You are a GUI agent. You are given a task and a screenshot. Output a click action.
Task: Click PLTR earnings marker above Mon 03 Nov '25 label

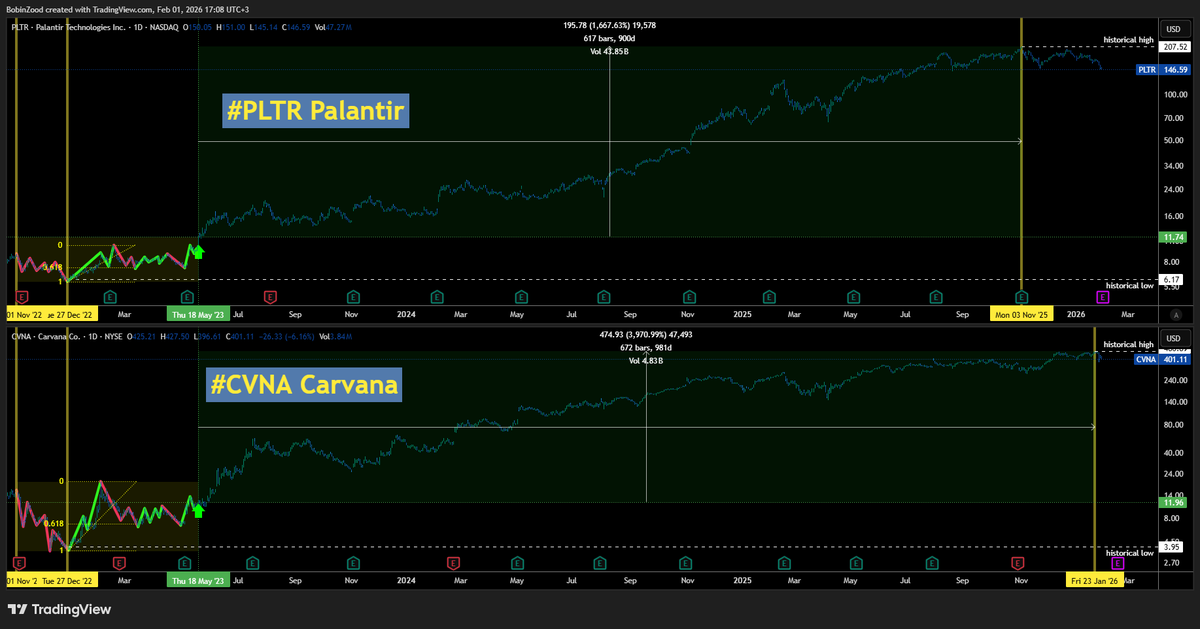coord(1021,297)
